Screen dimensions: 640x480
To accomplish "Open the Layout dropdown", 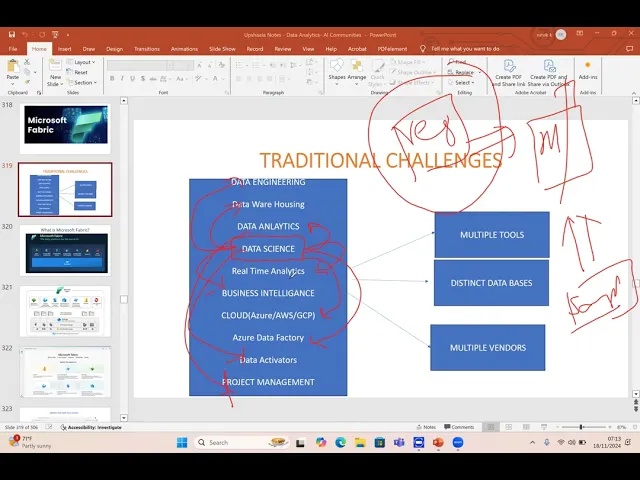I will coord(81,62).
